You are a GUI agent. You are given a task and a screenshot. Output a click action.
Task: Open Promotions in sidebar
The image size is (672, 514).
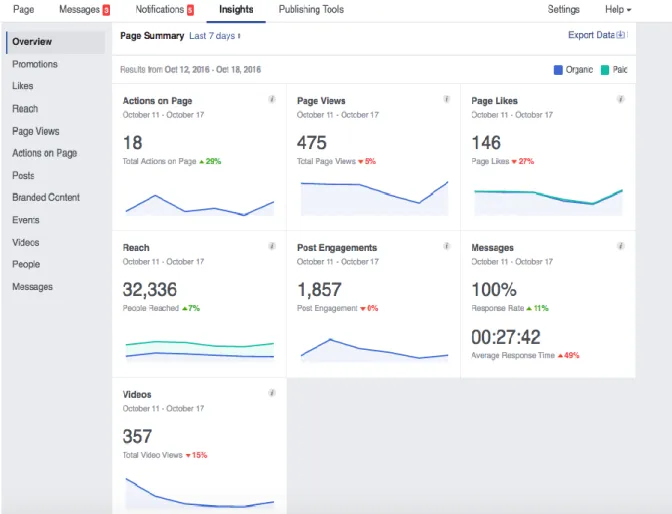click(x=35, y=64)
